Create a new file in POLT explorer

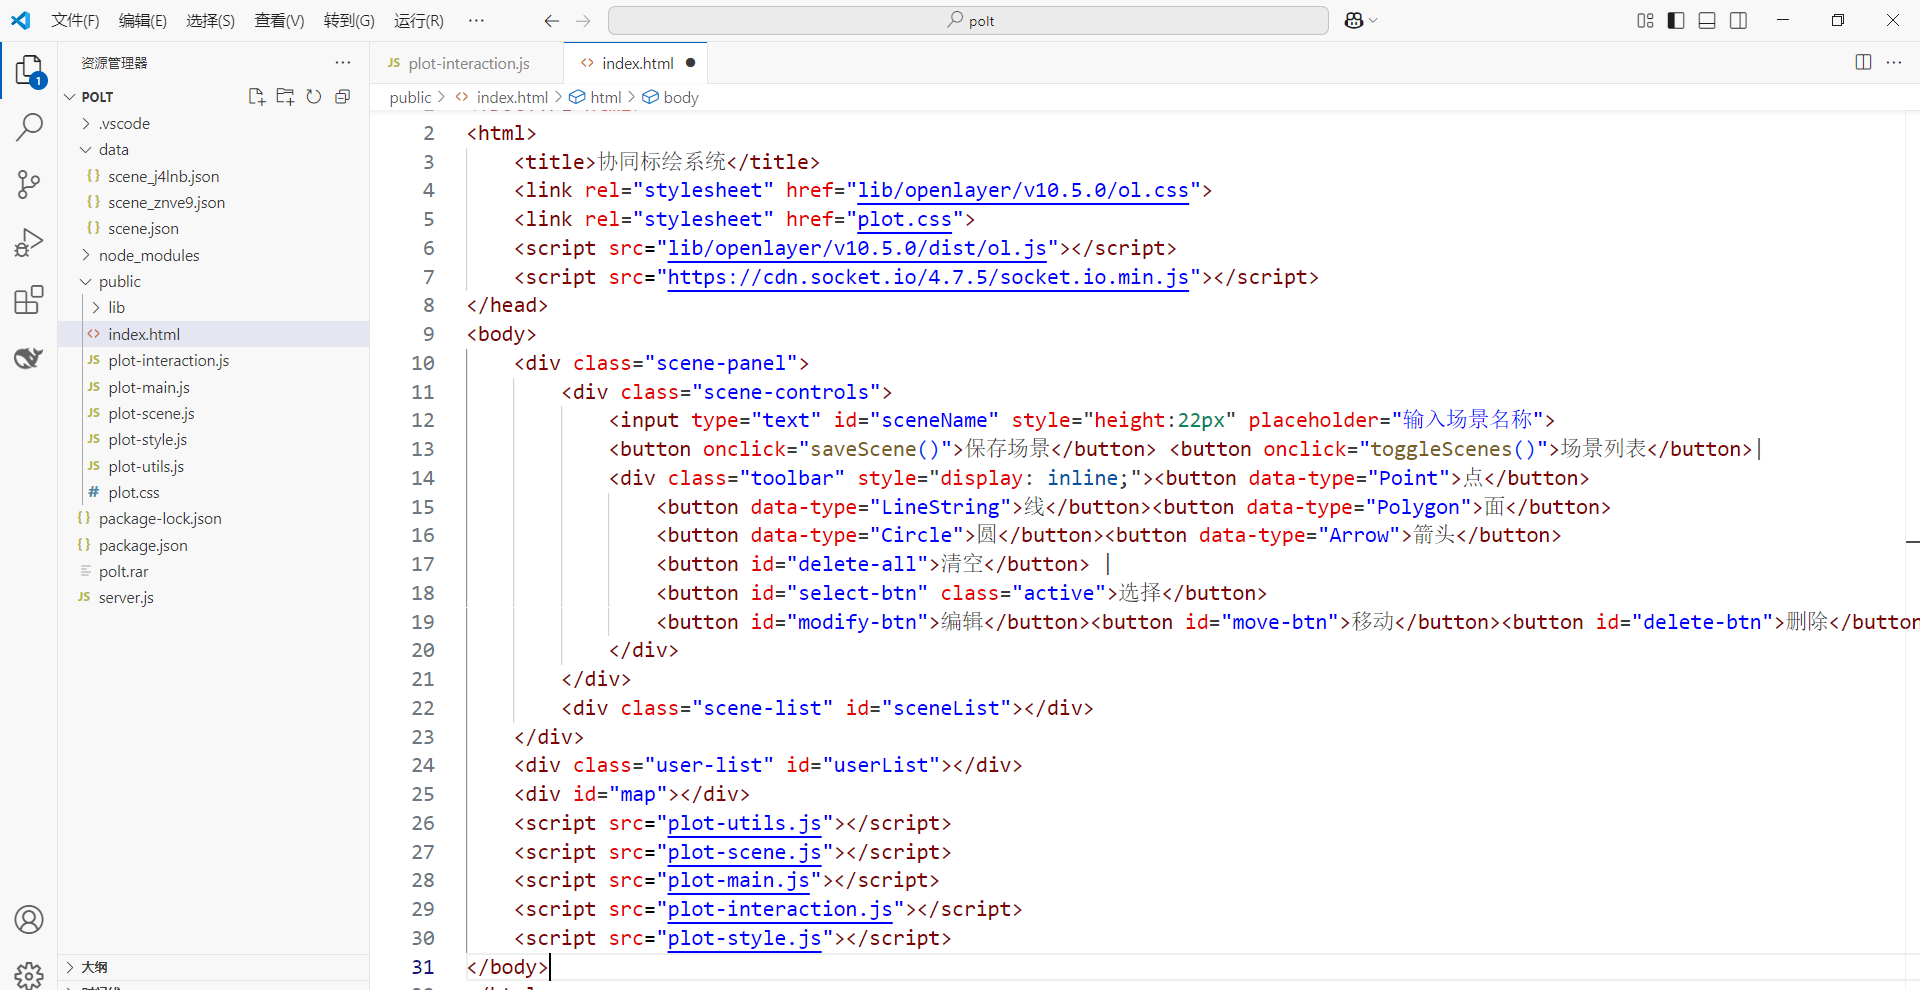click(x=256, y=96)
